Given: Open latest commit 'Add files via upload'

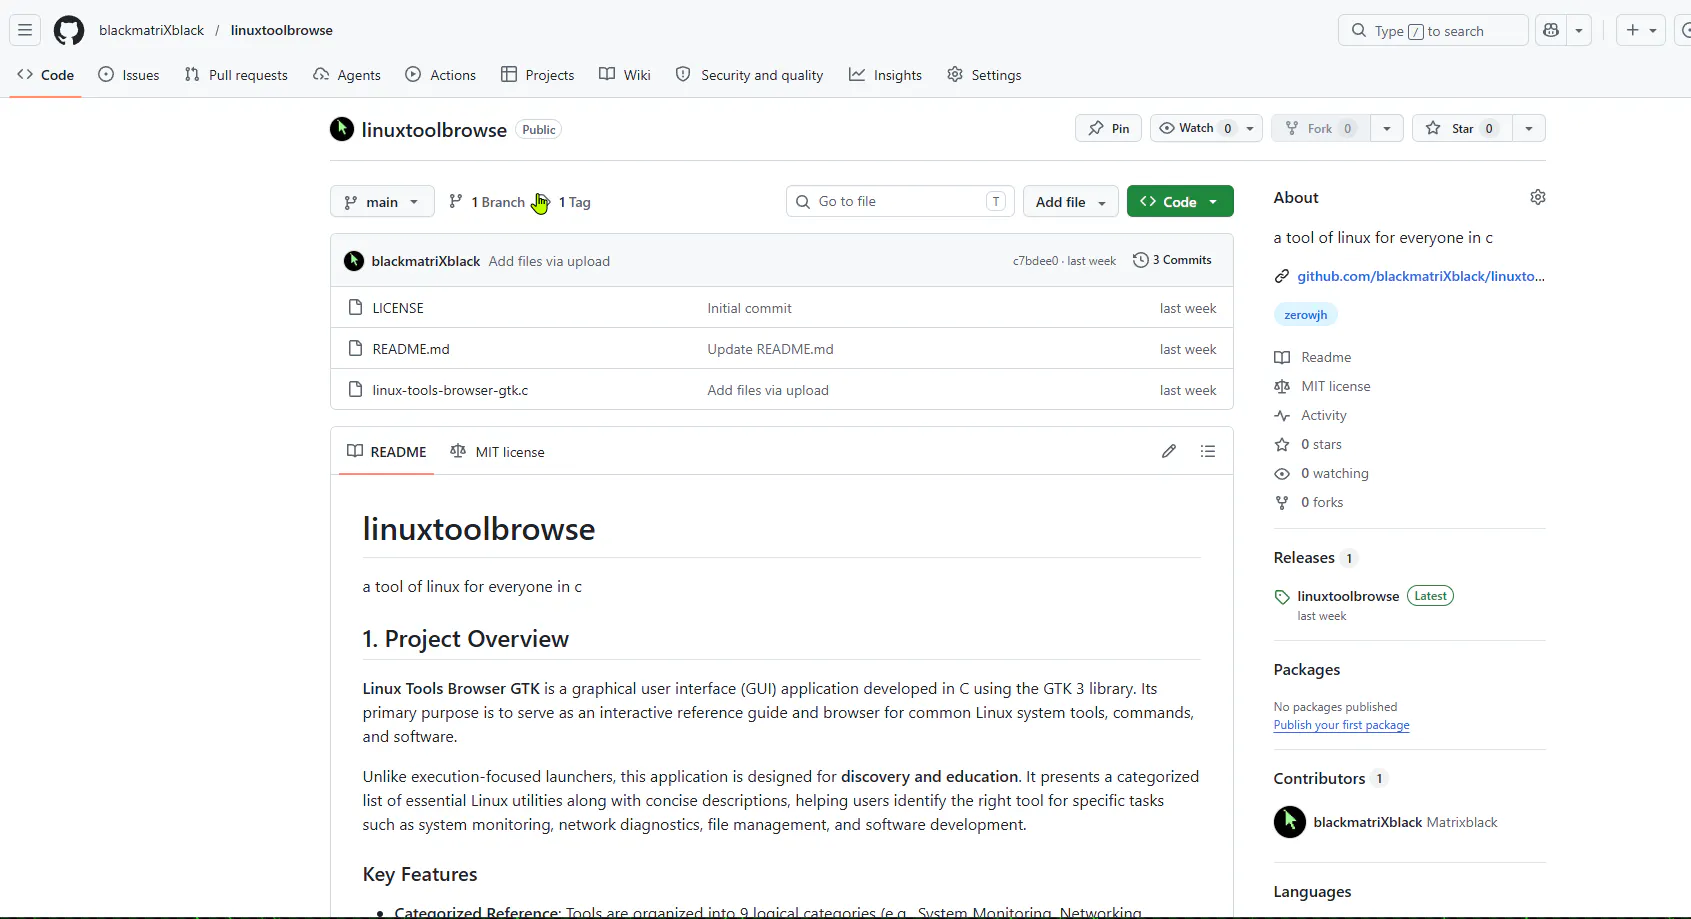Looking at the screenshot, I should (549, 261).
